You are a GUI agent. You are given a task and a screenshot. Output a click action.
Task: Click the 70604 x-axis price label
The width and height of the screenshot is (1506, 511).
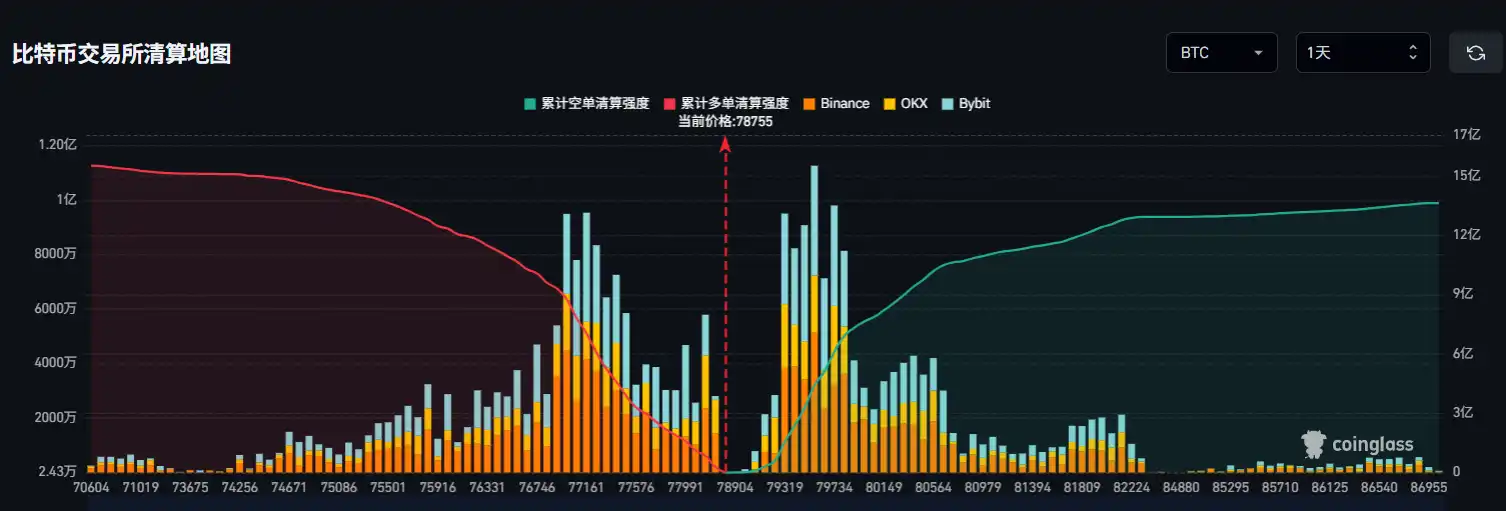pyautogui.click(x=91, y=488)
